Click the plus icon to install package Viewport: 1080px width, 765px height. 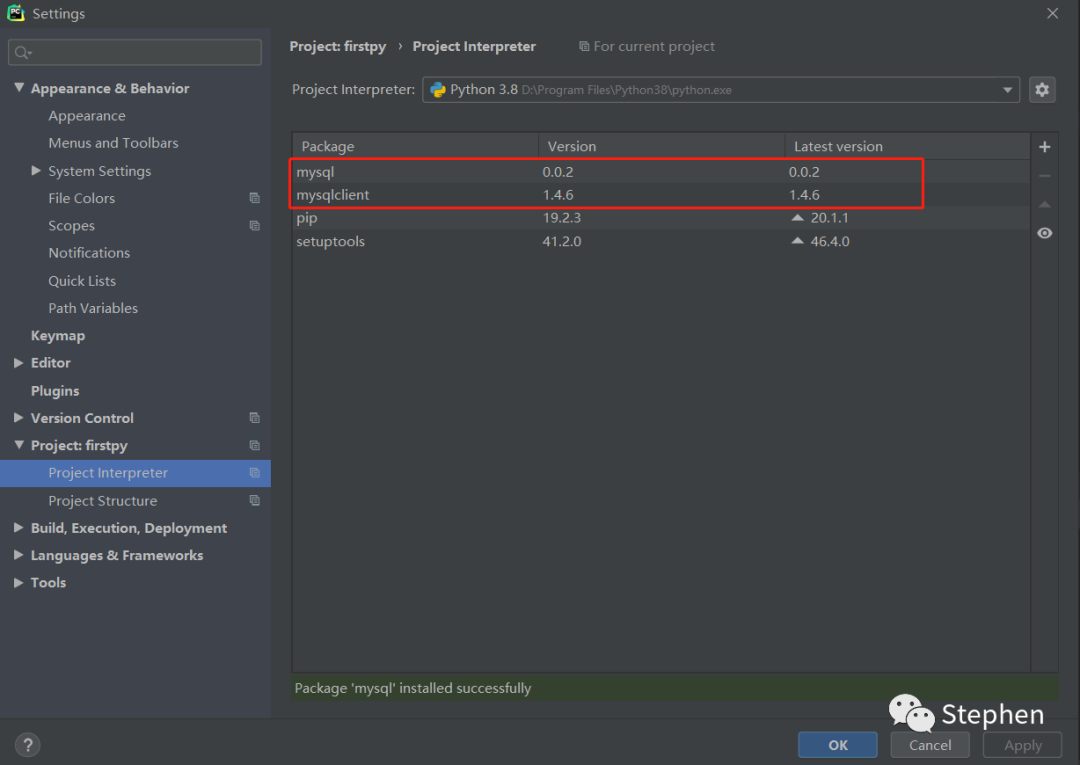pos(1044,147)
